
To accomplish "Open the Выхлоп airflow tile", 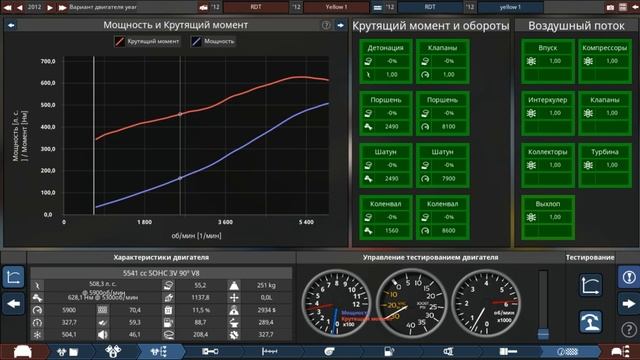I will pos(548,218).
